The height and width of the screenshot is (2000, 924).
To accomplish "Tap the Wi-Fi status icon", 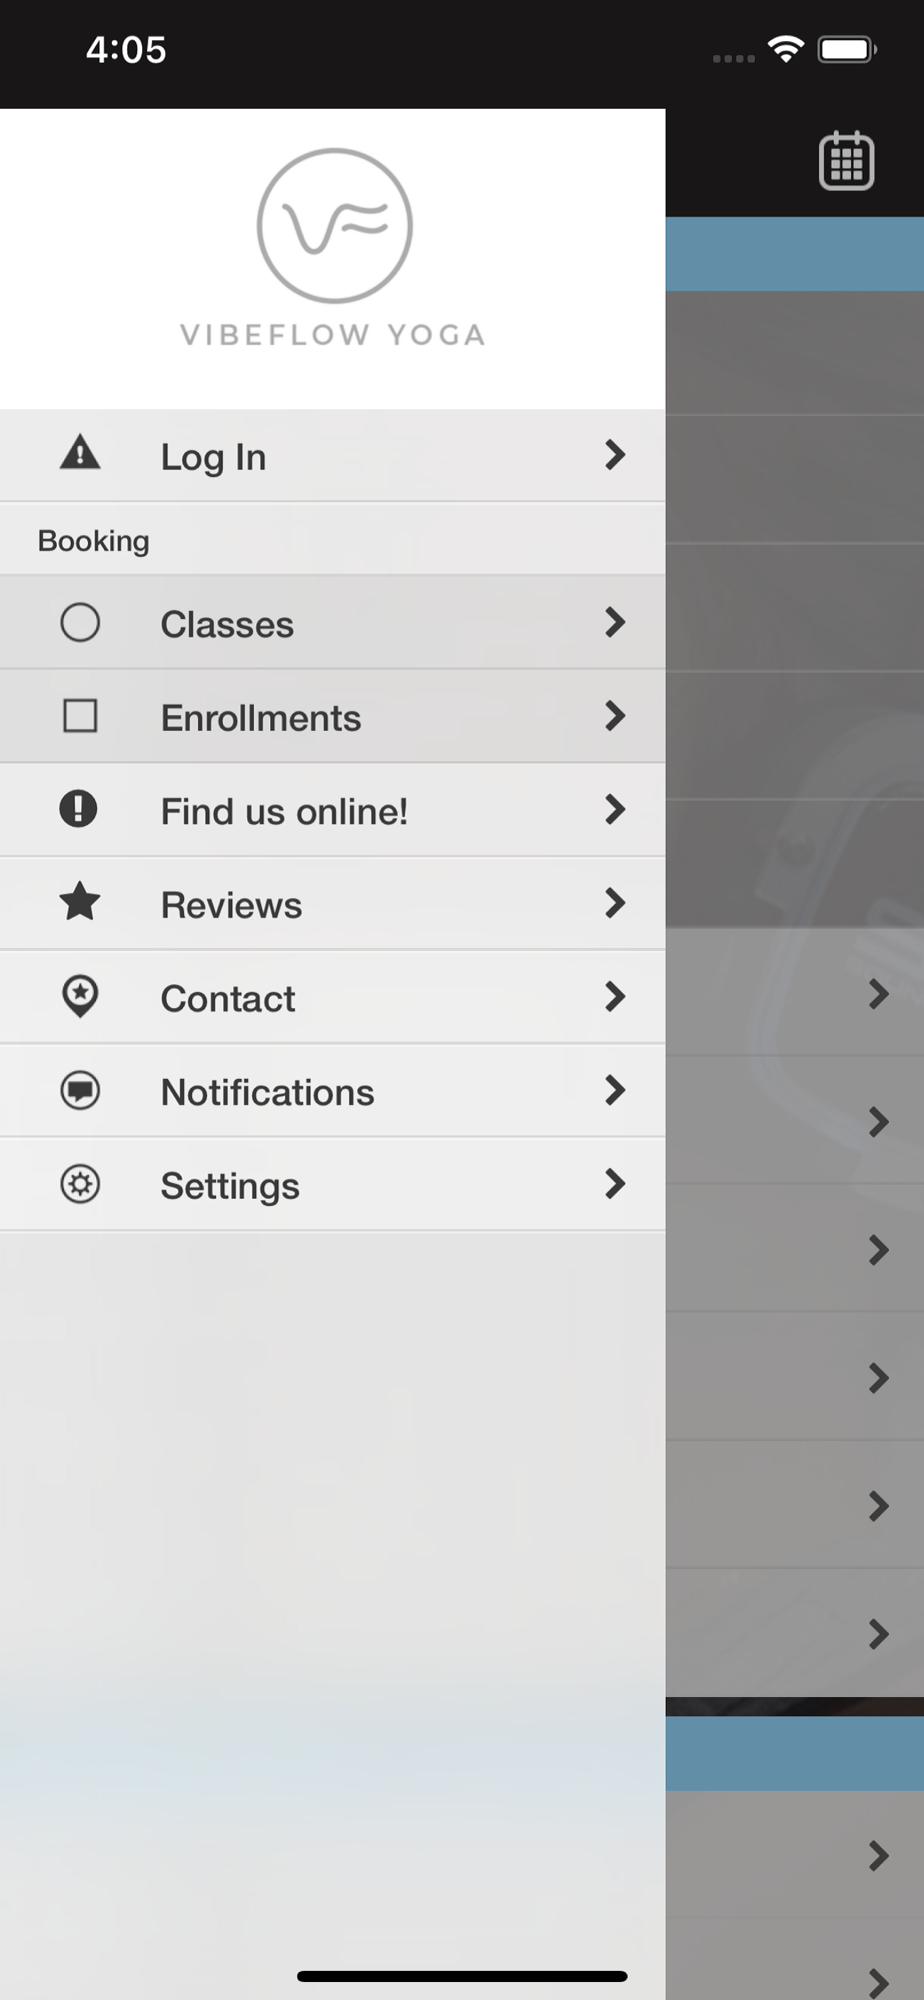I will 786,49.
